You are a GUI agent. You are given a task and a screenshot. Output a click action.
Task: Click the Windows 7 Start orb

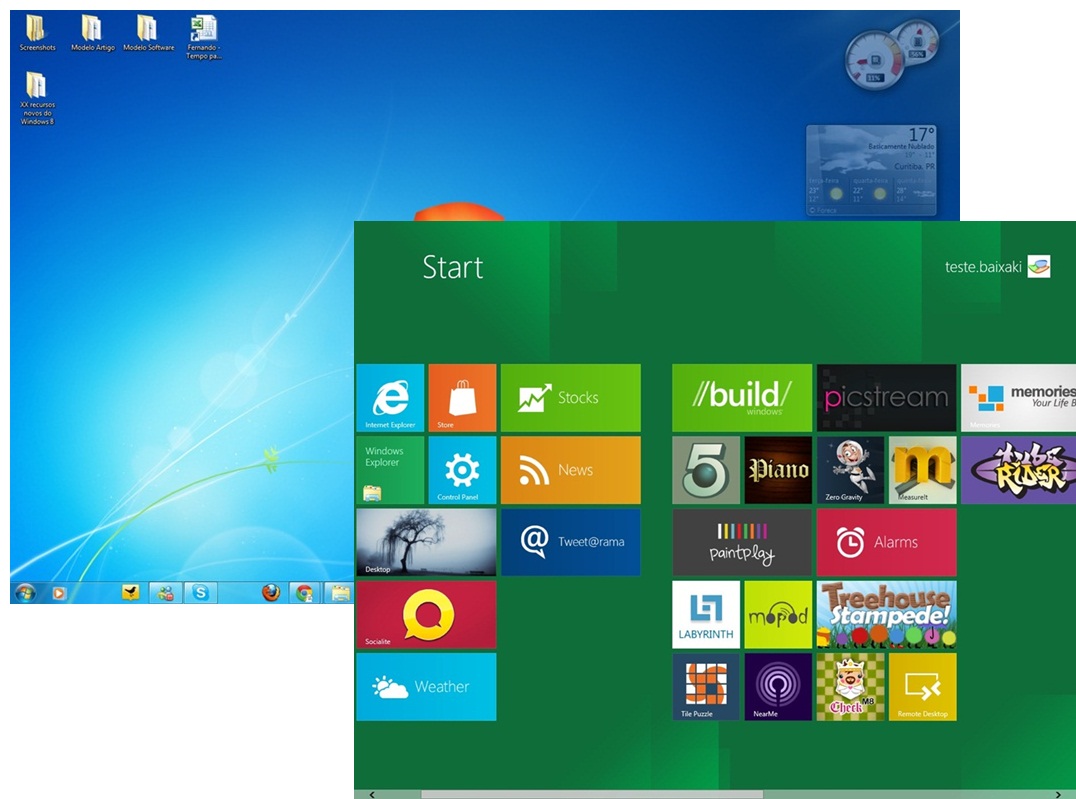25,592
